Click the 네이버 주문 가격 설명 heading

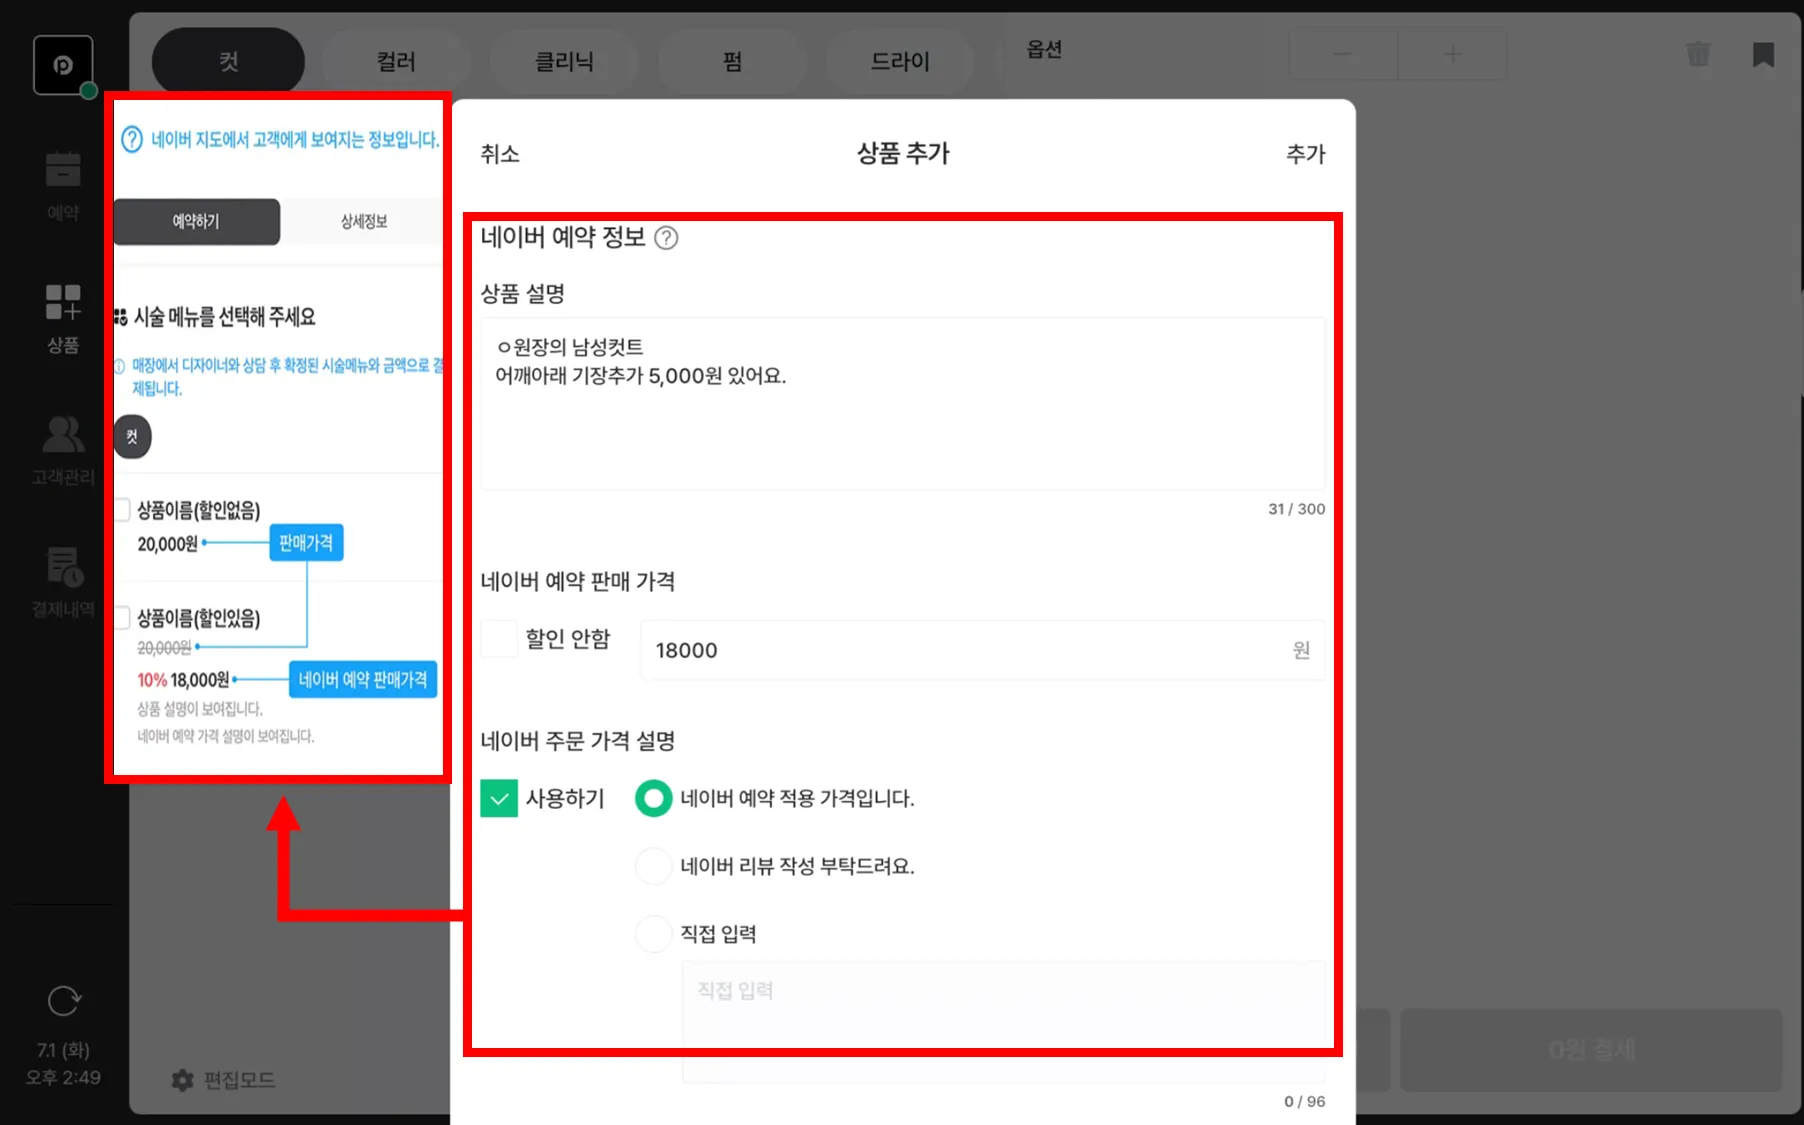[x=578, y=741]
